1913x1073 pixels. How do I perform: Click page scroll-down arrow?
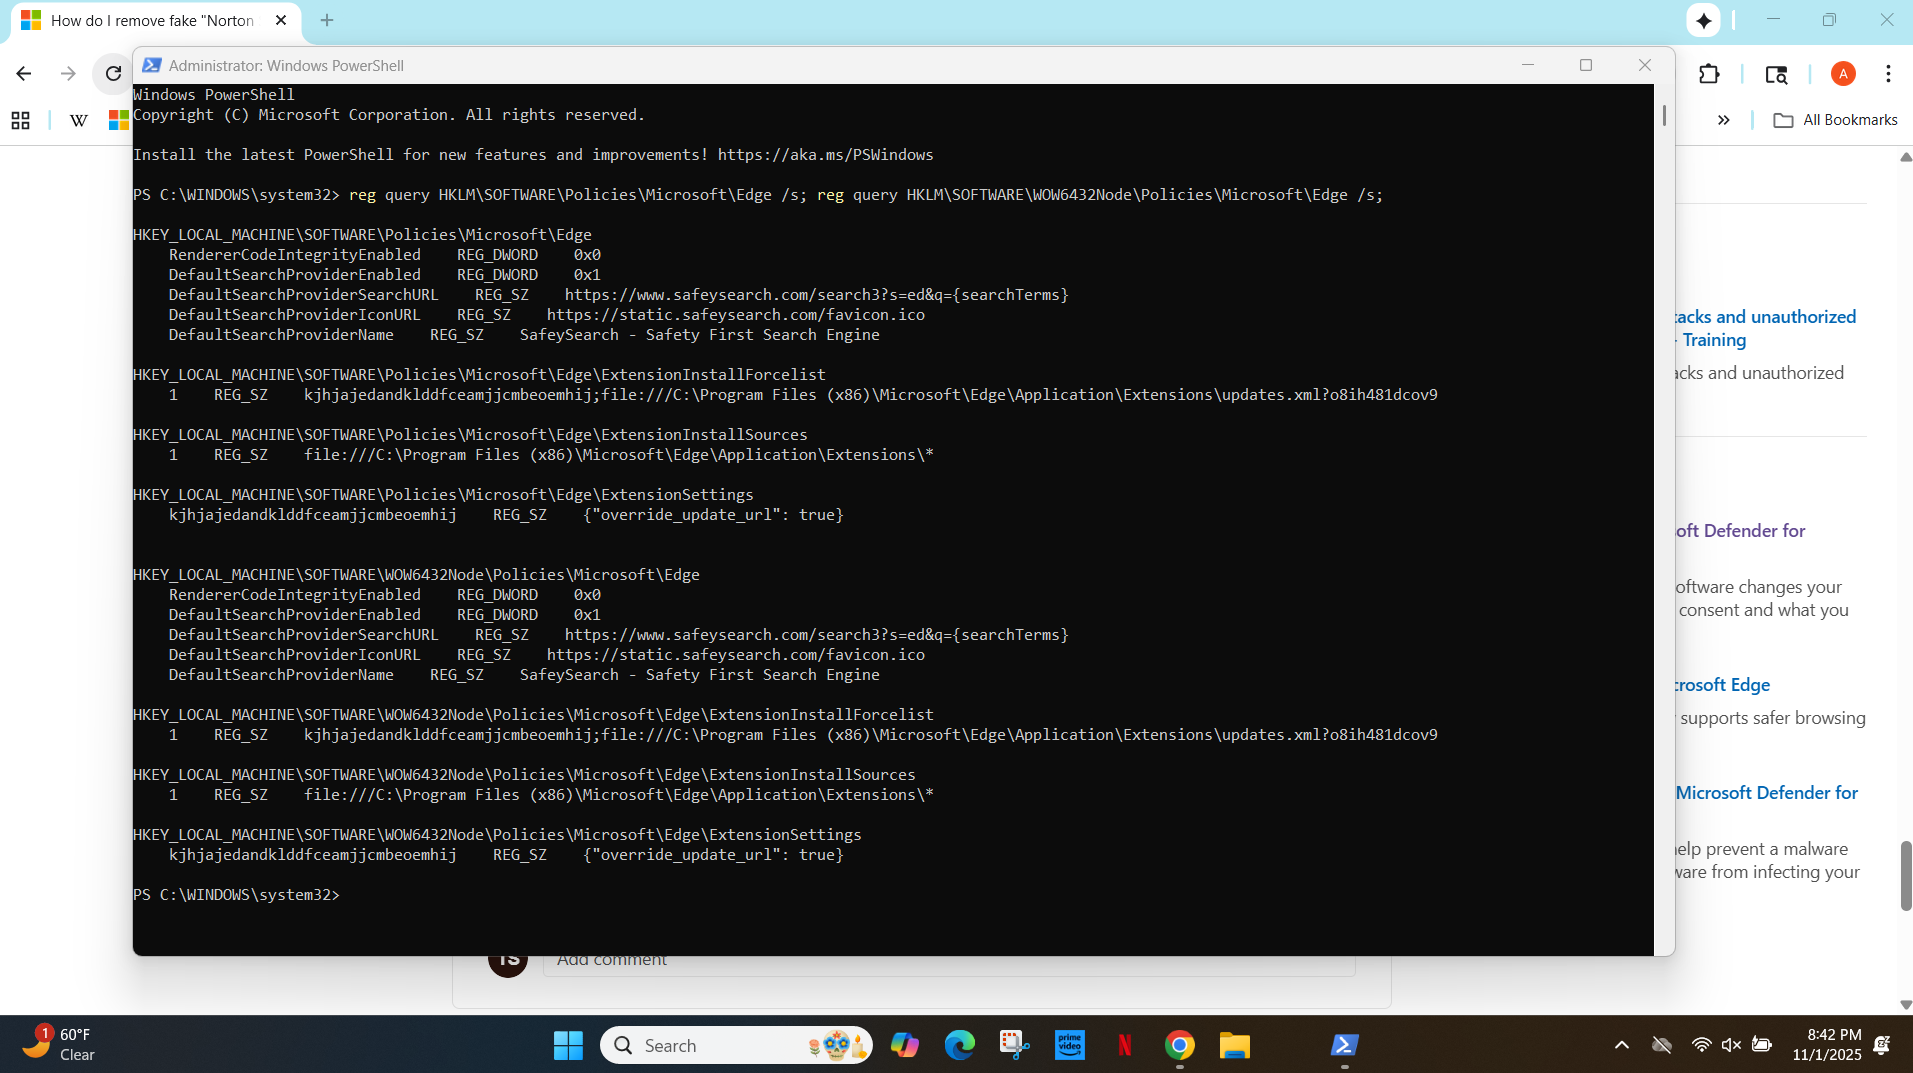[x=1905, y=1005]
